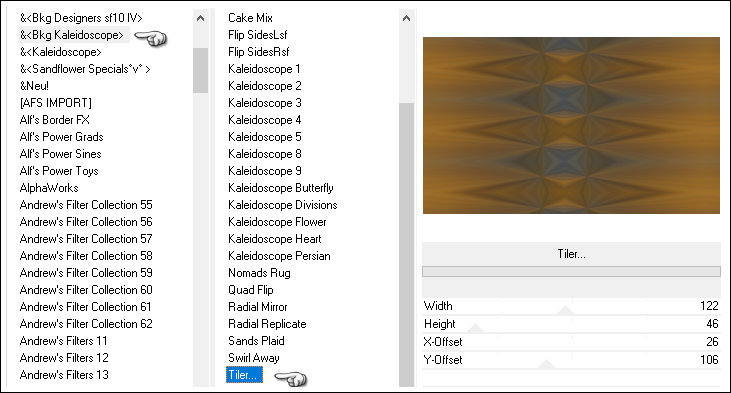731x393 pixels.
Task: Click the filter preview image
Action: point(571,125)
